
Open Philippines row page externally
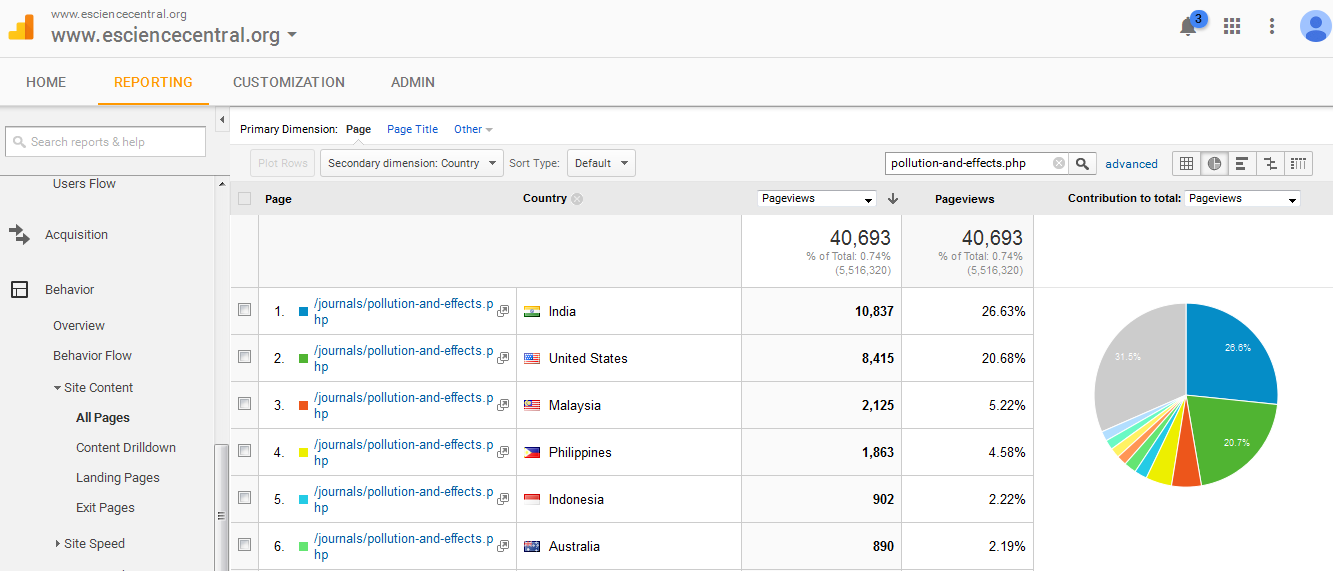coord(503,452)
